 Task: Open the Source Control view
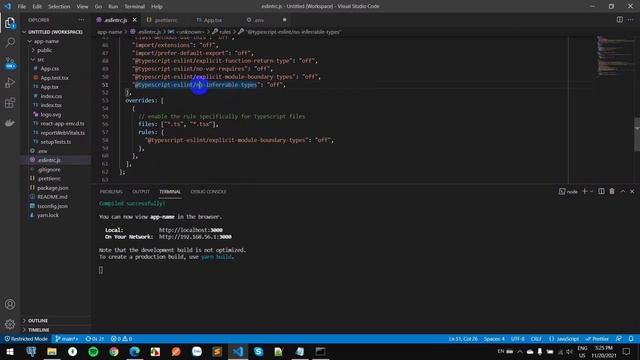(10, 63)
